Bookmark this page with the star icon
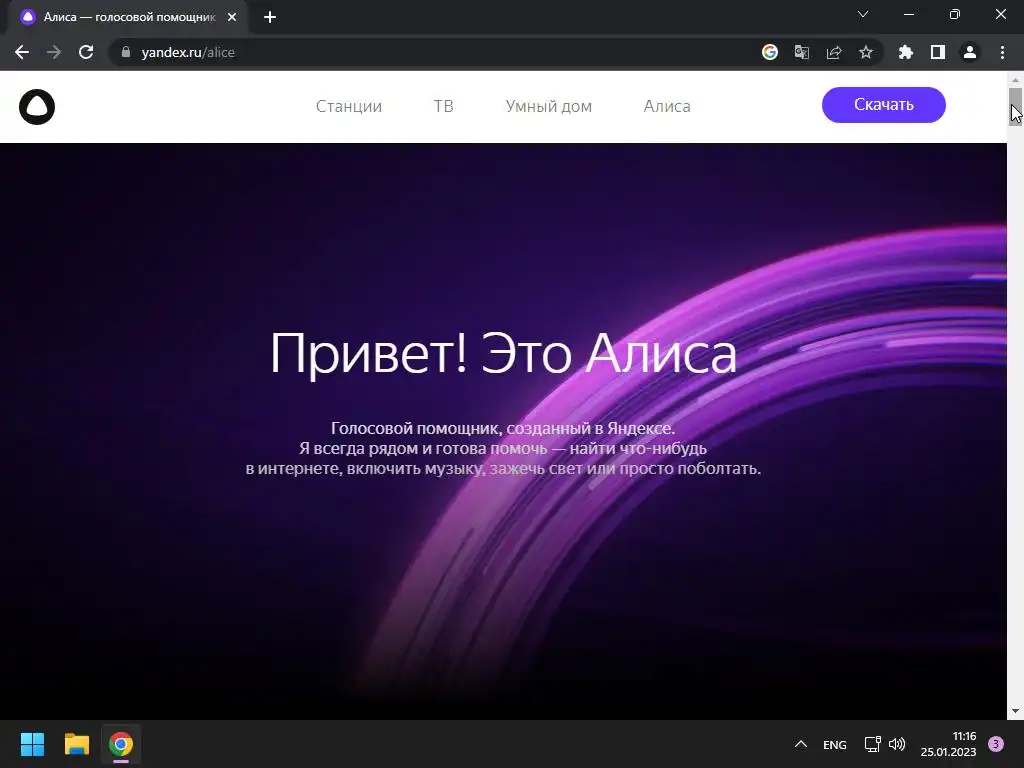This screenshot has width=1024, height=768. tap(866, 52)
